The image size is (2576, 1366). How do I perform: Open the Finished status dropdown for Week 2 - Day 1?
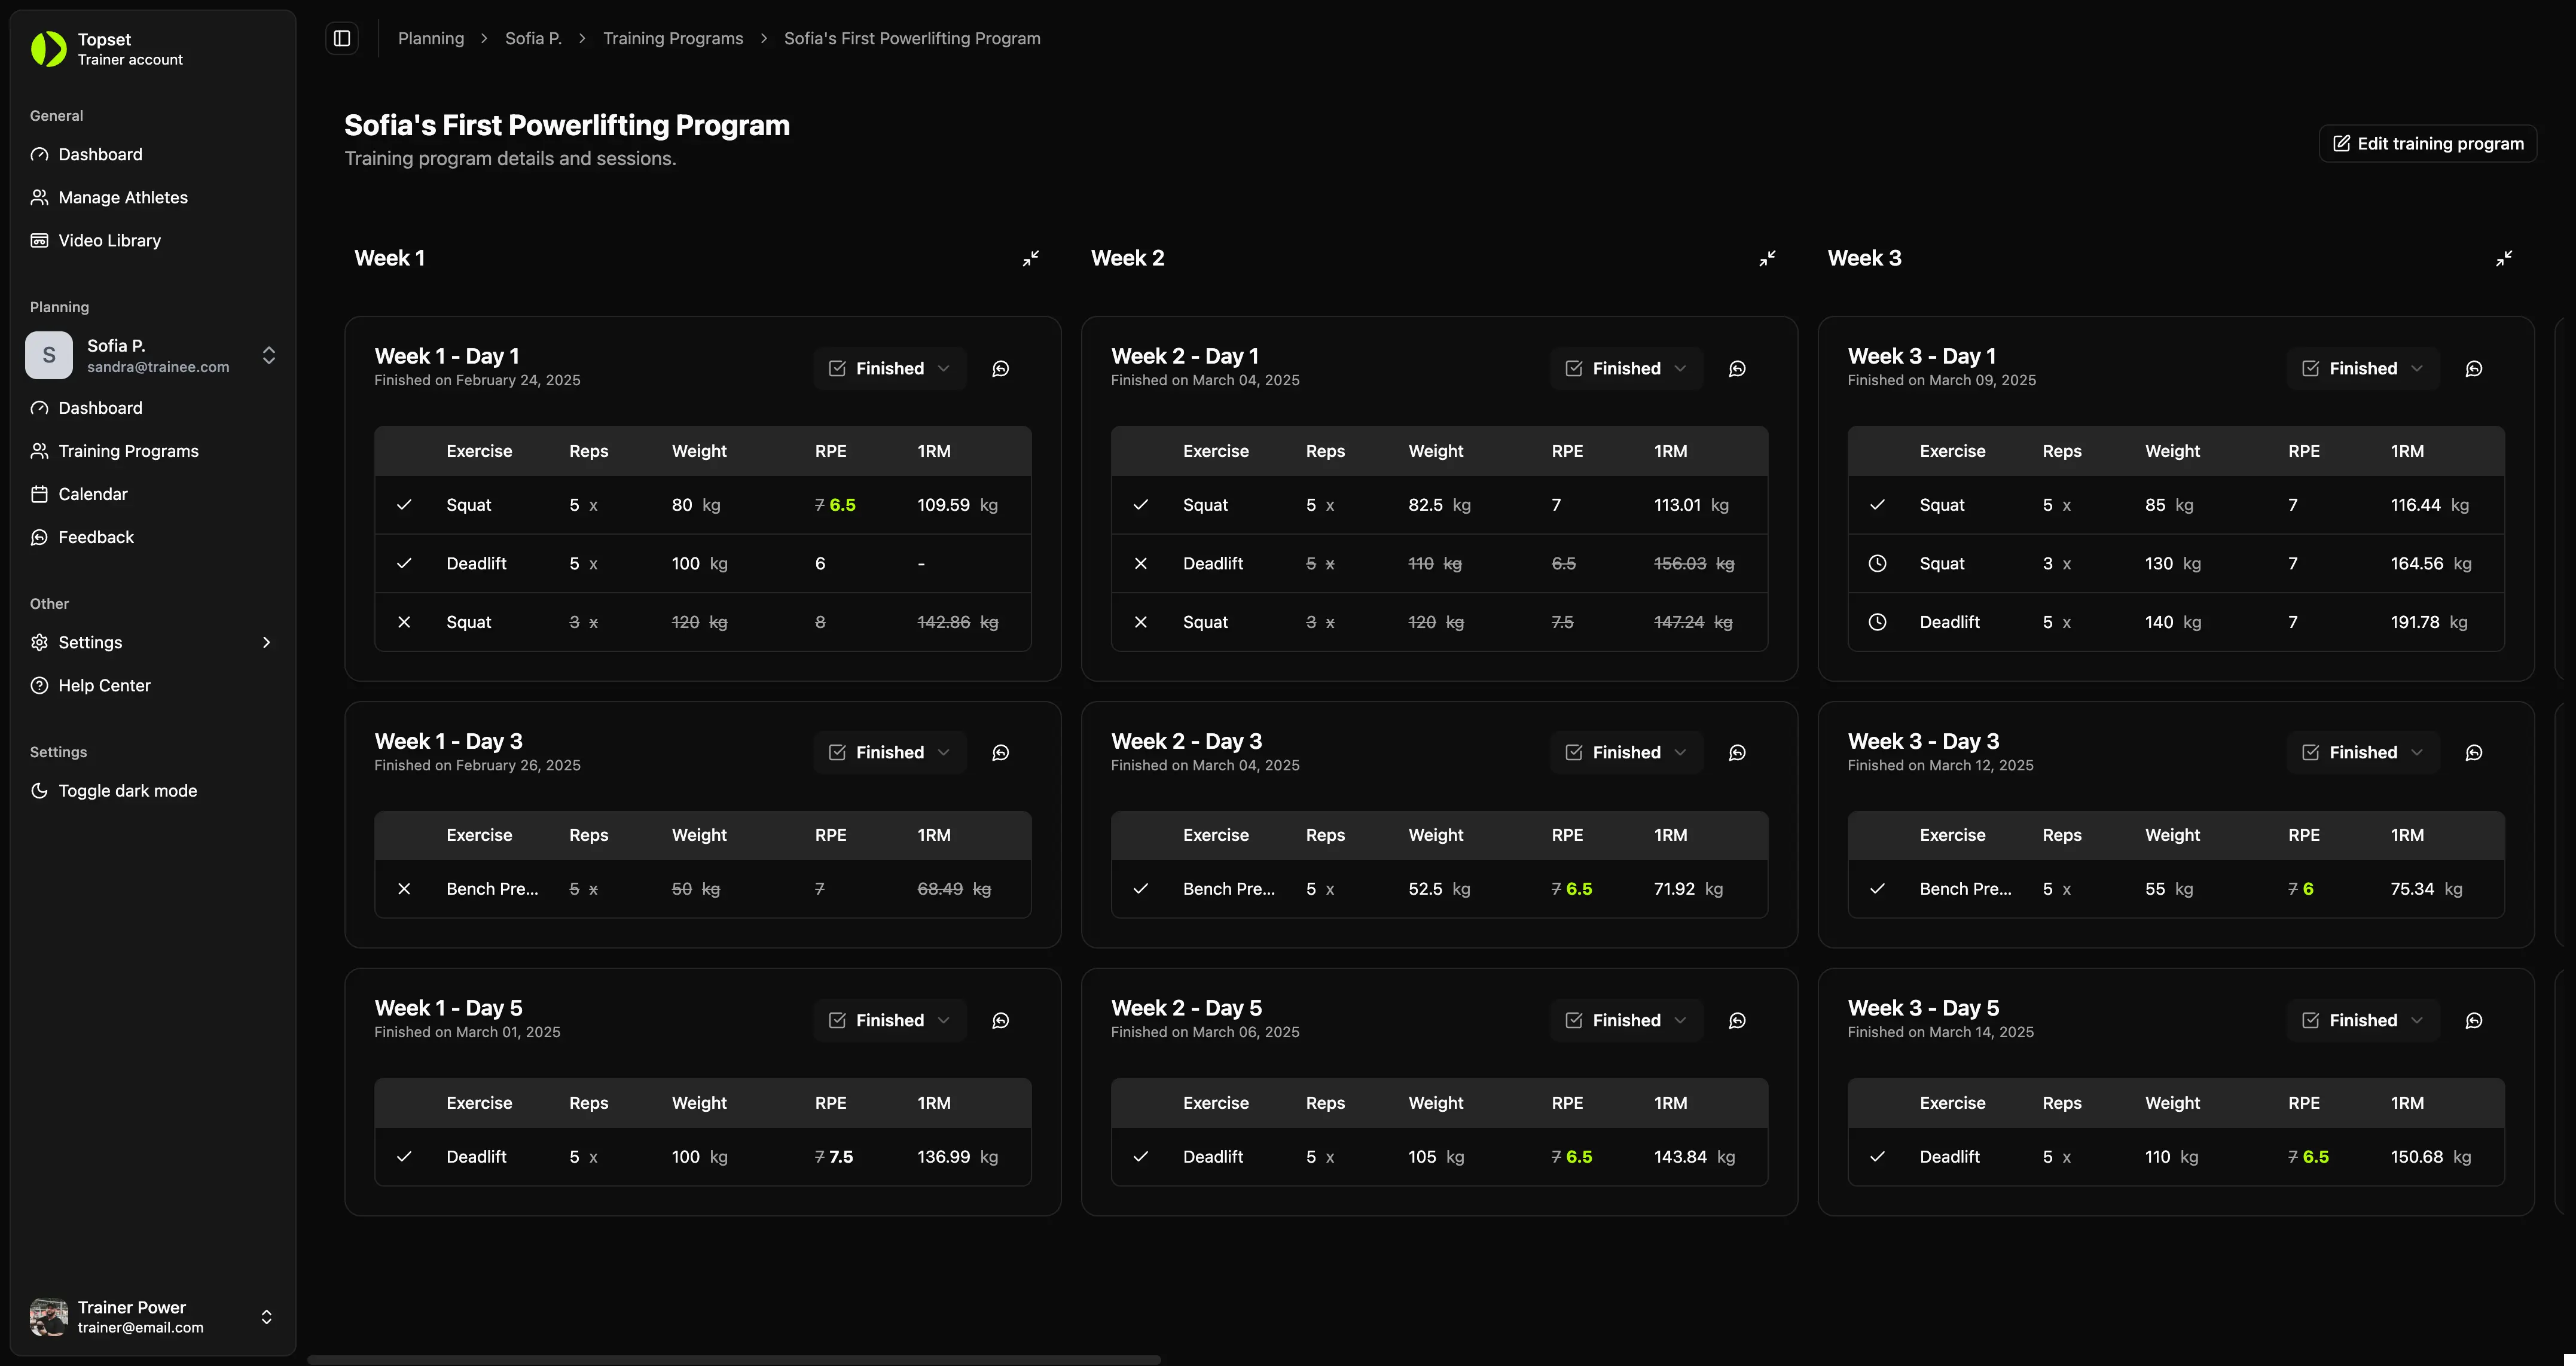[1625, 368]
